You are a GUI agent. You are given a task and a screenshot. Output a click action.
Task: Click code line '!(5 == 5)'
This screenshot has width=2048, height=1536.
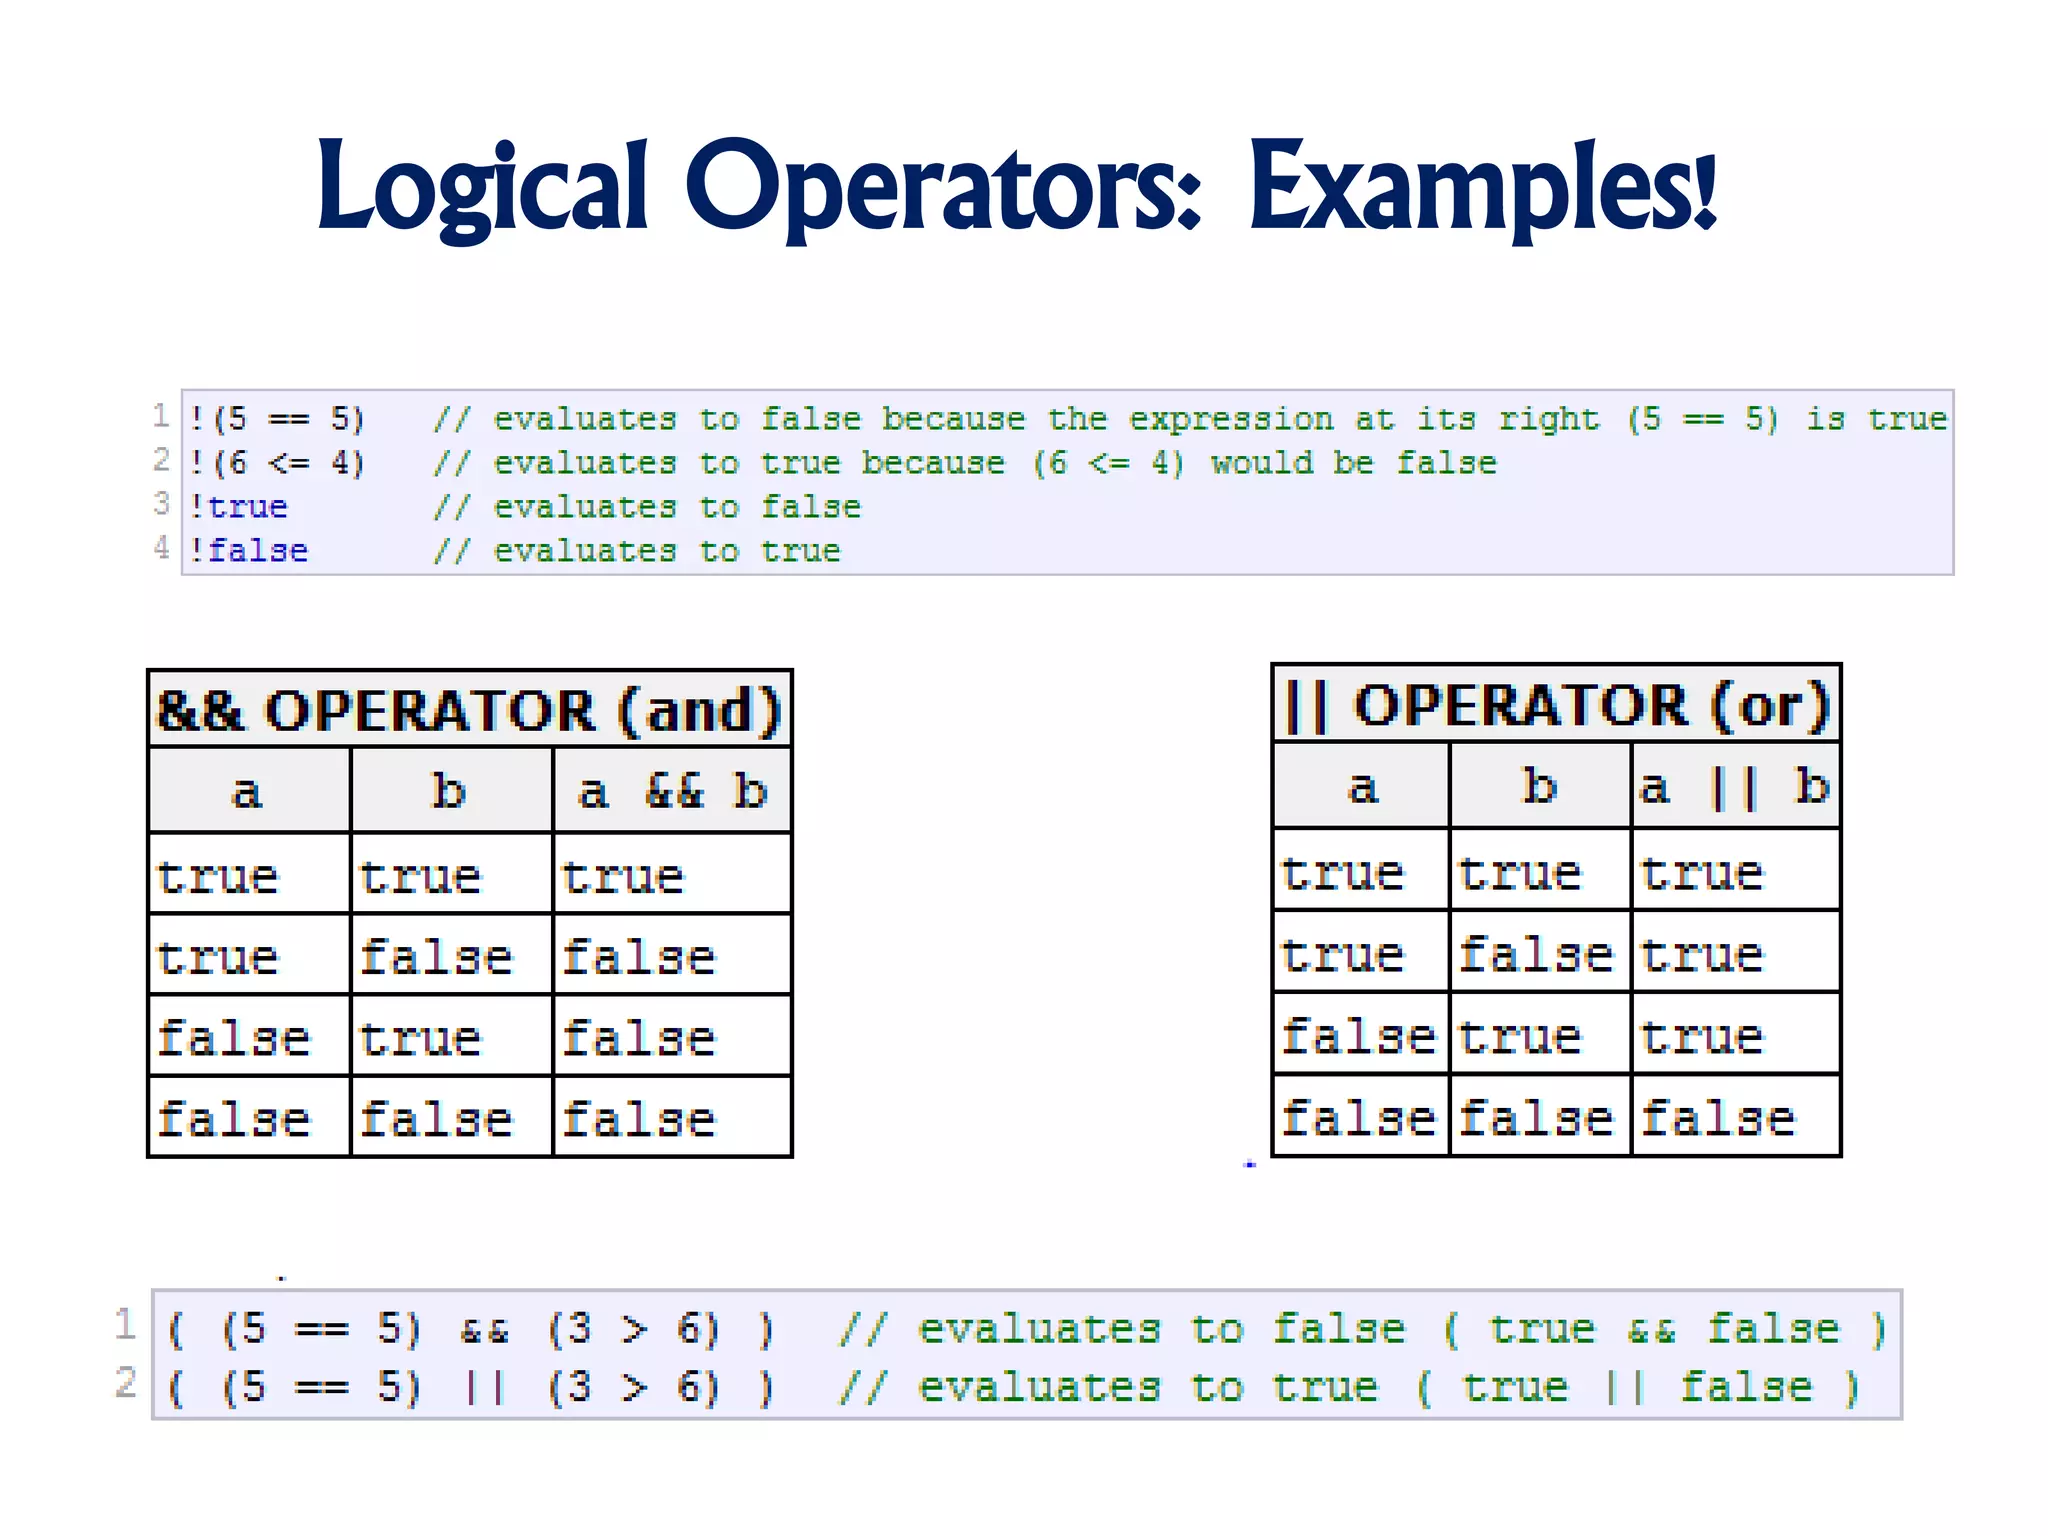coord(277,418)
